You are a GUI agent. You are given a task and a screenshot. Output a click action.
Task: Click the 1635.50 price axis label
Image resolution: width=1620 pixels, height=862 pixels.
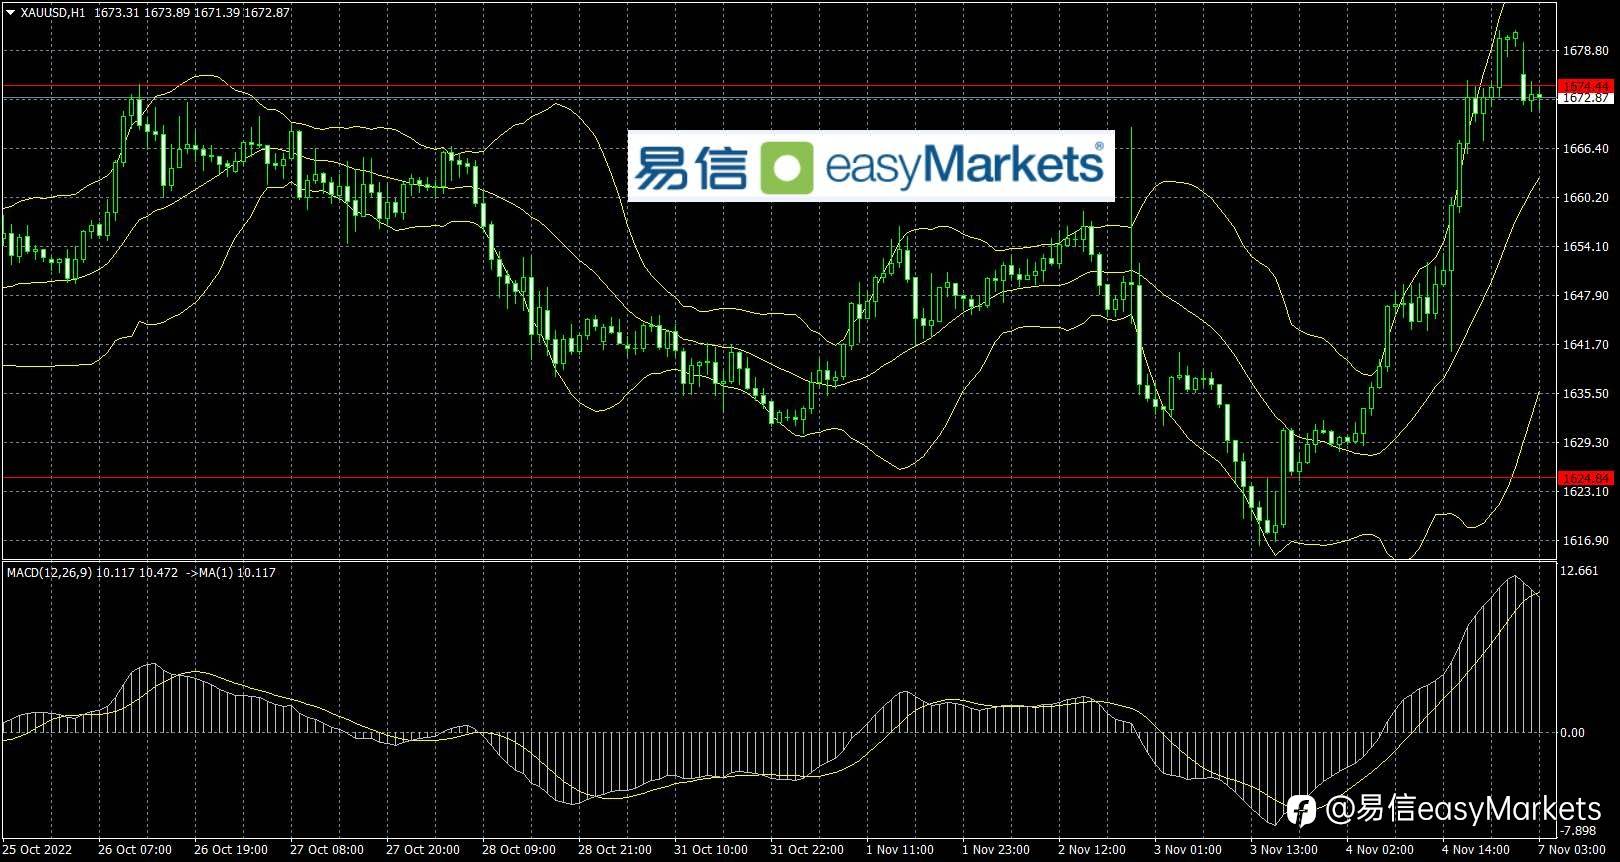coord(1585,394)
